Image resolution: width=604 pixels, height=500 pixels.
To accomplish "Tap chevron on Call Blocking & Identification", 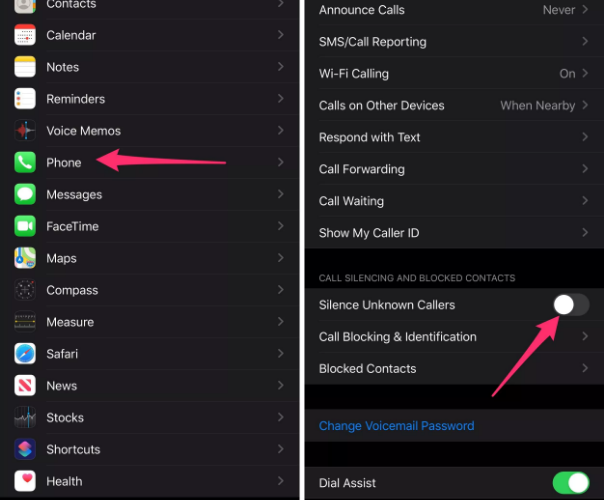I will pos(585,336).
